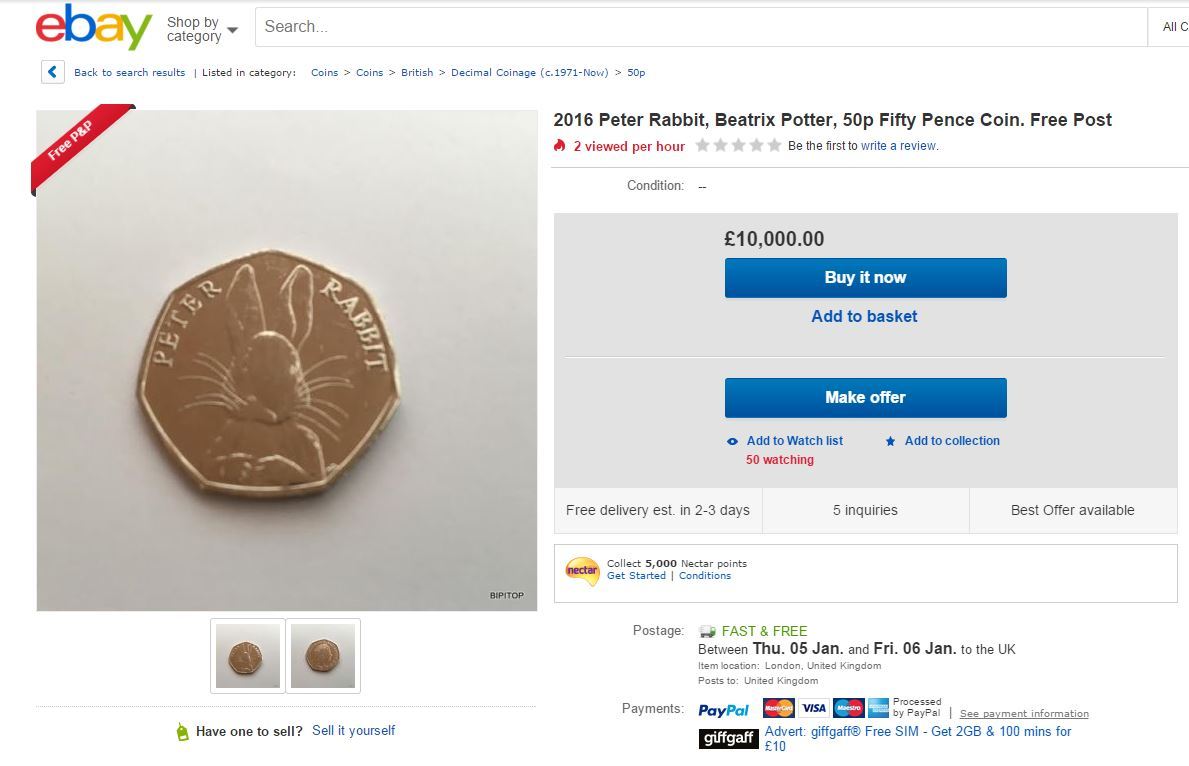
Task: Click the eye icon beside Add to Watch list
Action: point(732,441)
